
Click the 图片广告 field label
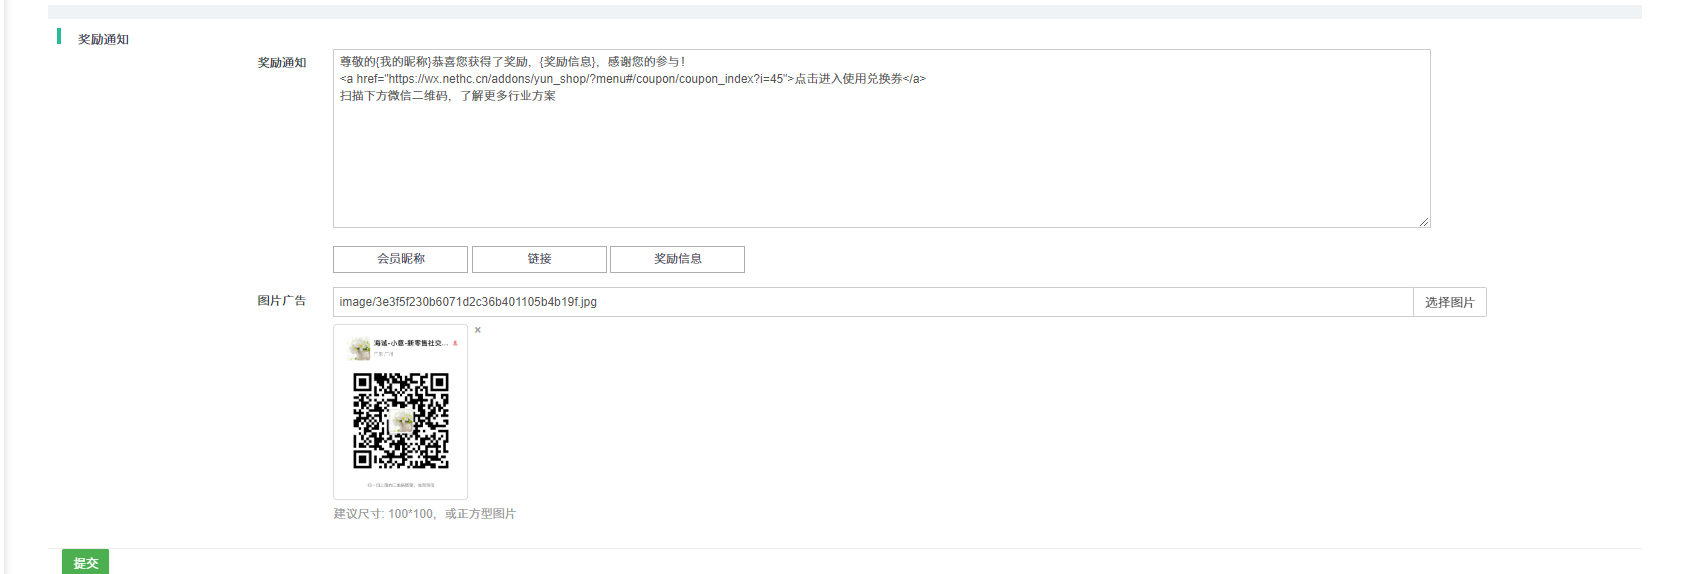tap(281, 300)
